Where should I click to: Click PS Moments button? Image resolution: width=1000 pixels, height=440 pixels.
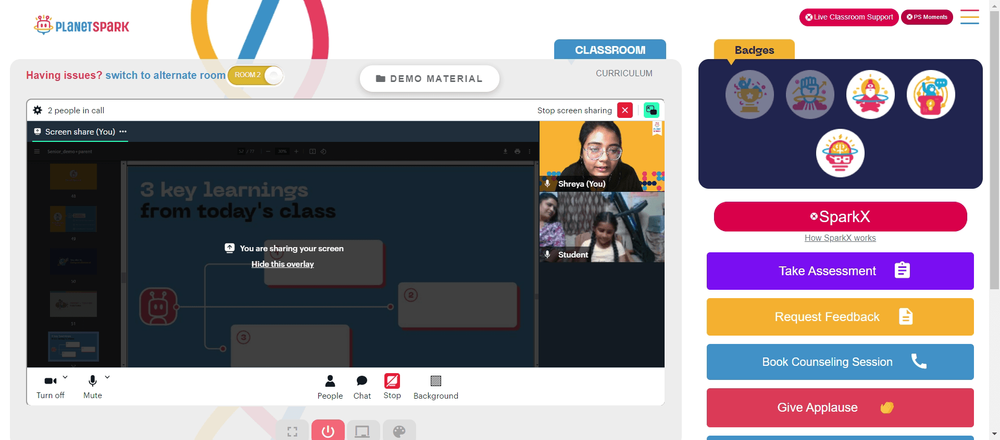point(927,17)
